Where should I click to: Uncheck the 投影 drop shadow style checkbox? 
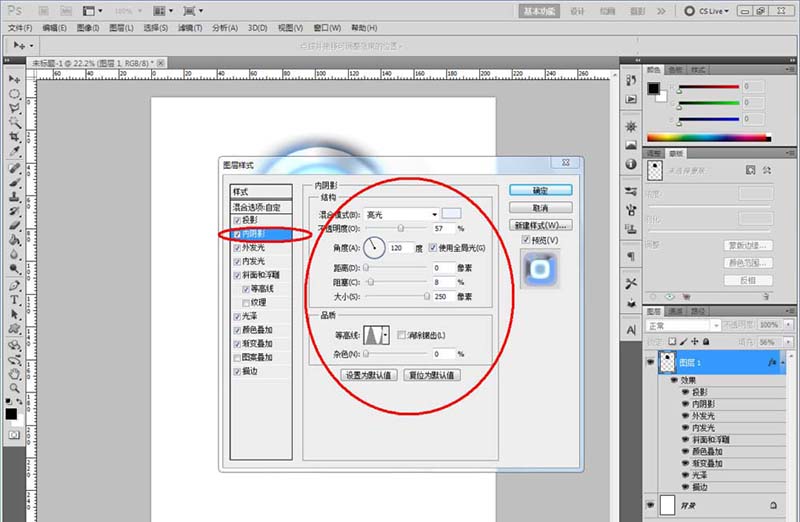point(237,220)
